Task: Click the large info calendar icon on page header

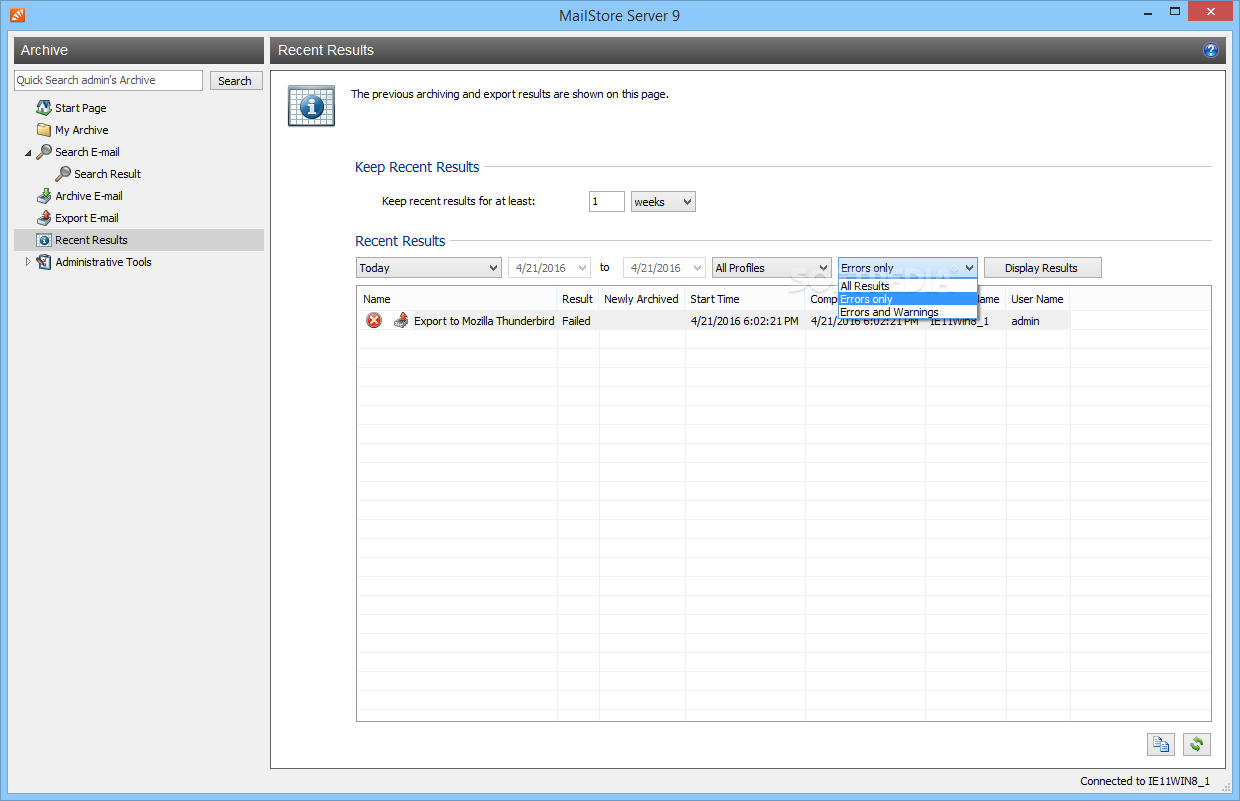Action: (311, 105)
